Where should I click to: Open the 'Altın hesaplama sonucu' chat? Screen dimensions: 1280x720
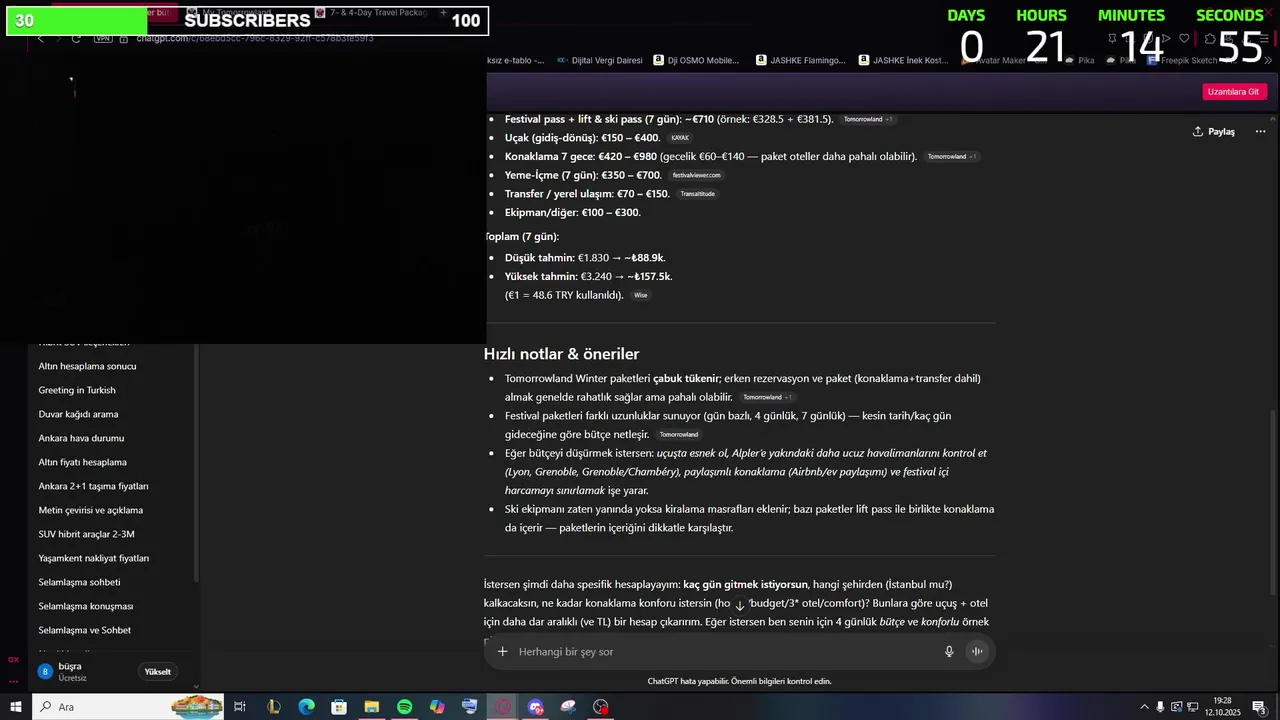pos(87,366)
